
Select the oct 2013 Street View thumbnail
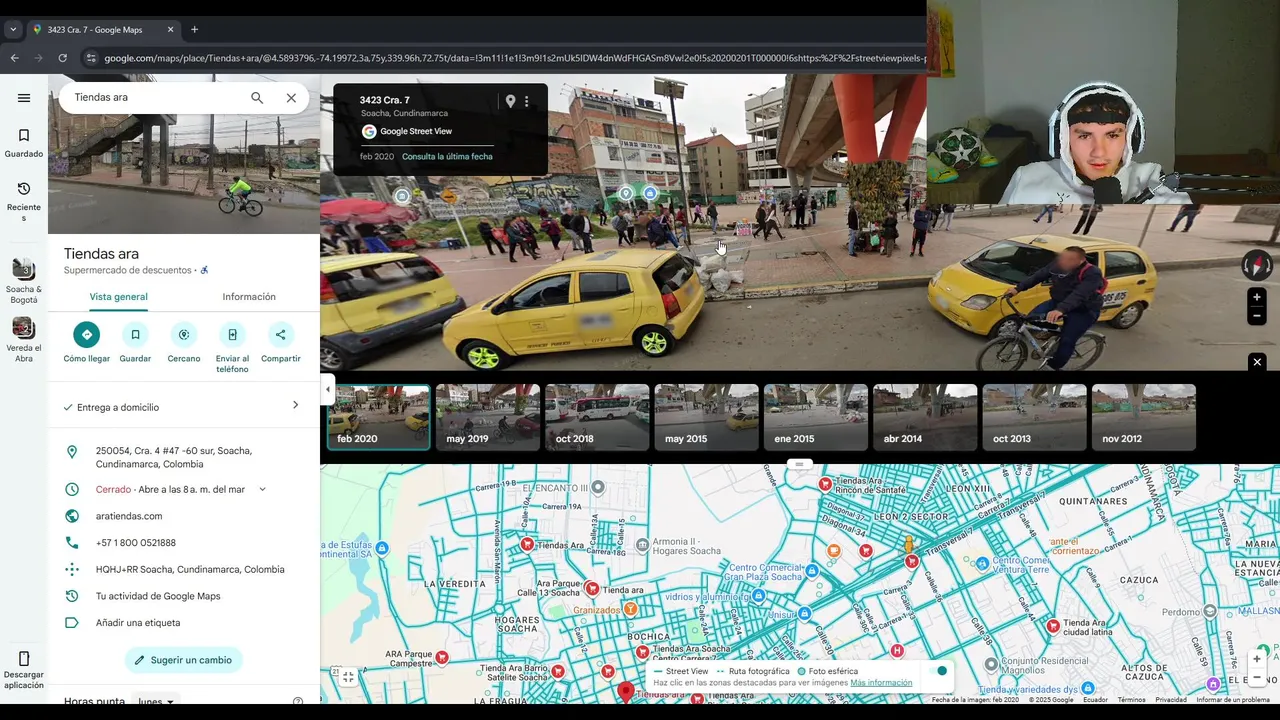[x=1035, y=417]
